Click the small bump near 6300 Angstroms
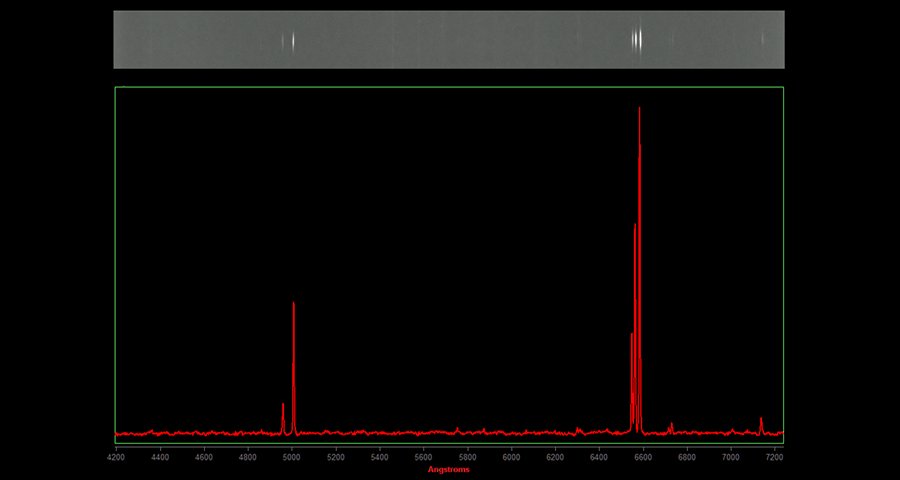 coord(578,429)
